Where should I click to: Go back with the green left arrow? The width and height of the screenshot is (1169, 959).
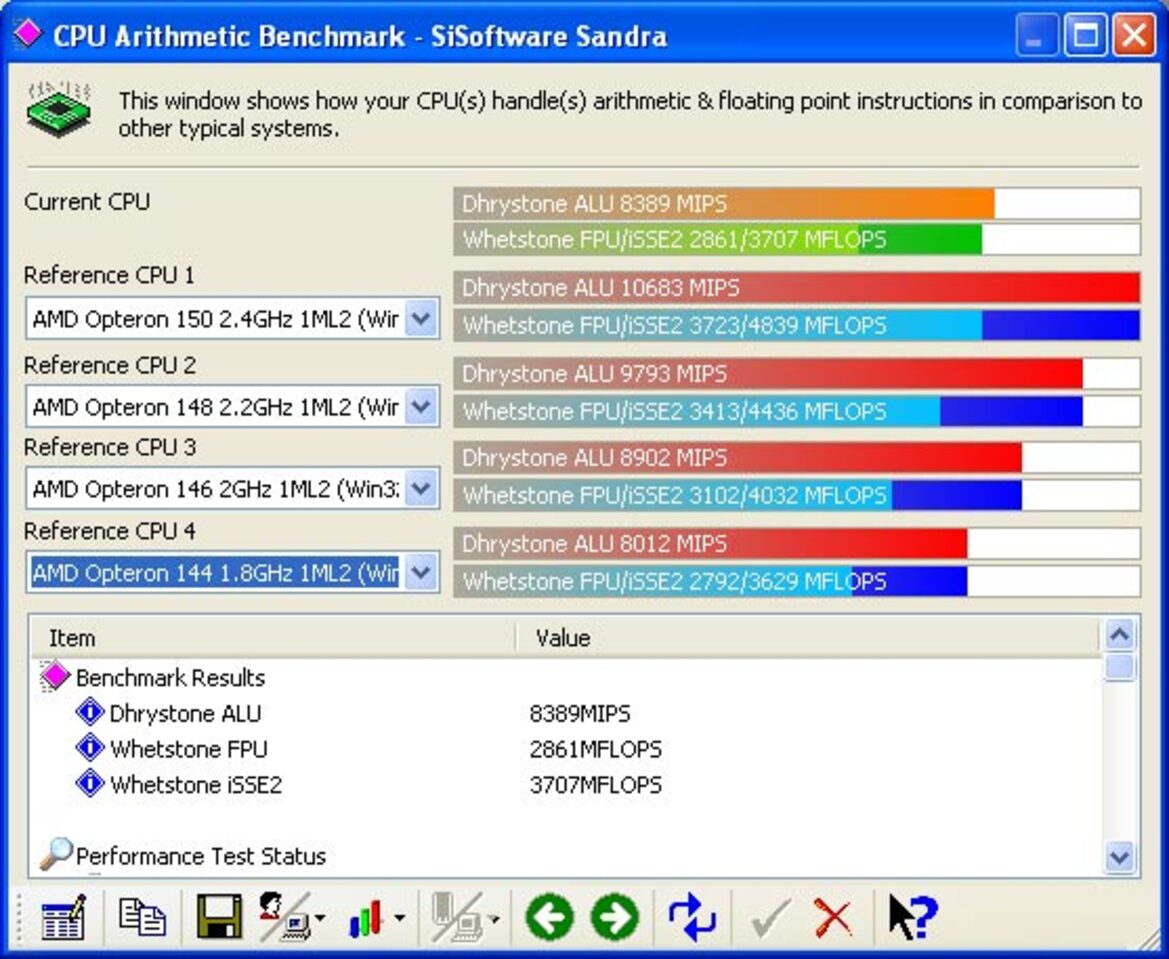tap(550, 917)
